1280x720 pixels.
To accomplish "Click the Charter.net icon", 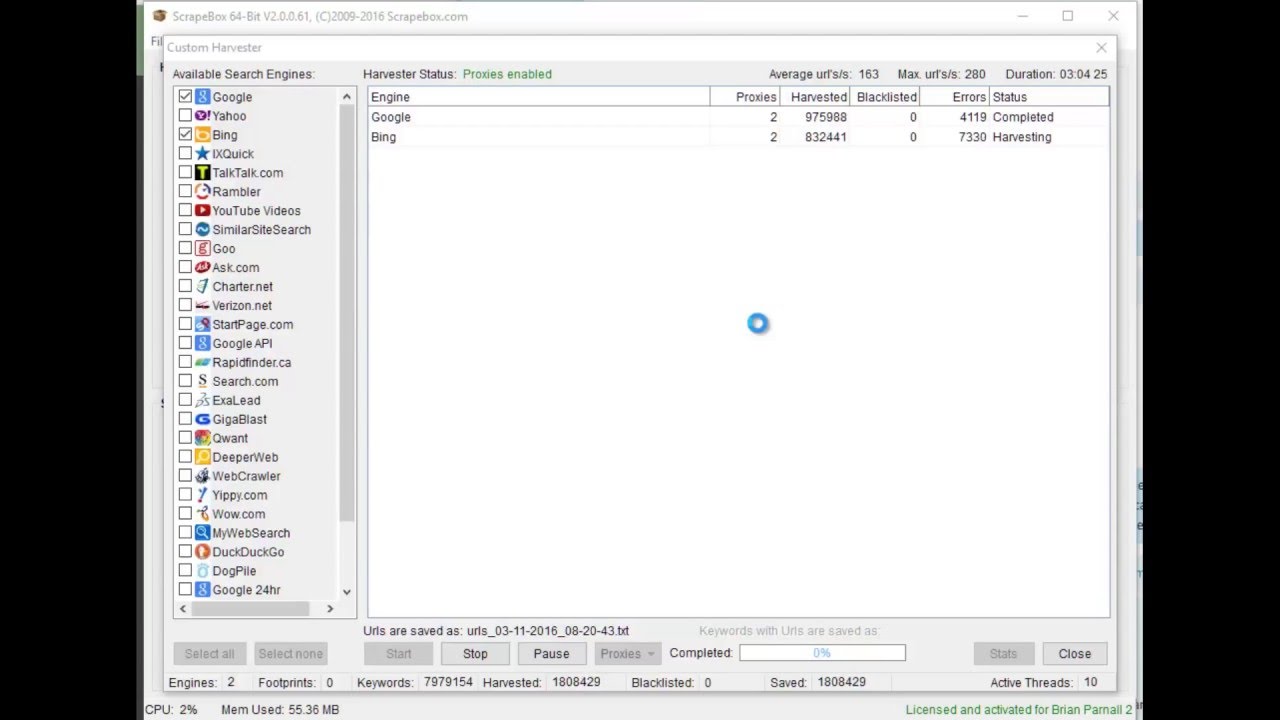I will [202, 287].
